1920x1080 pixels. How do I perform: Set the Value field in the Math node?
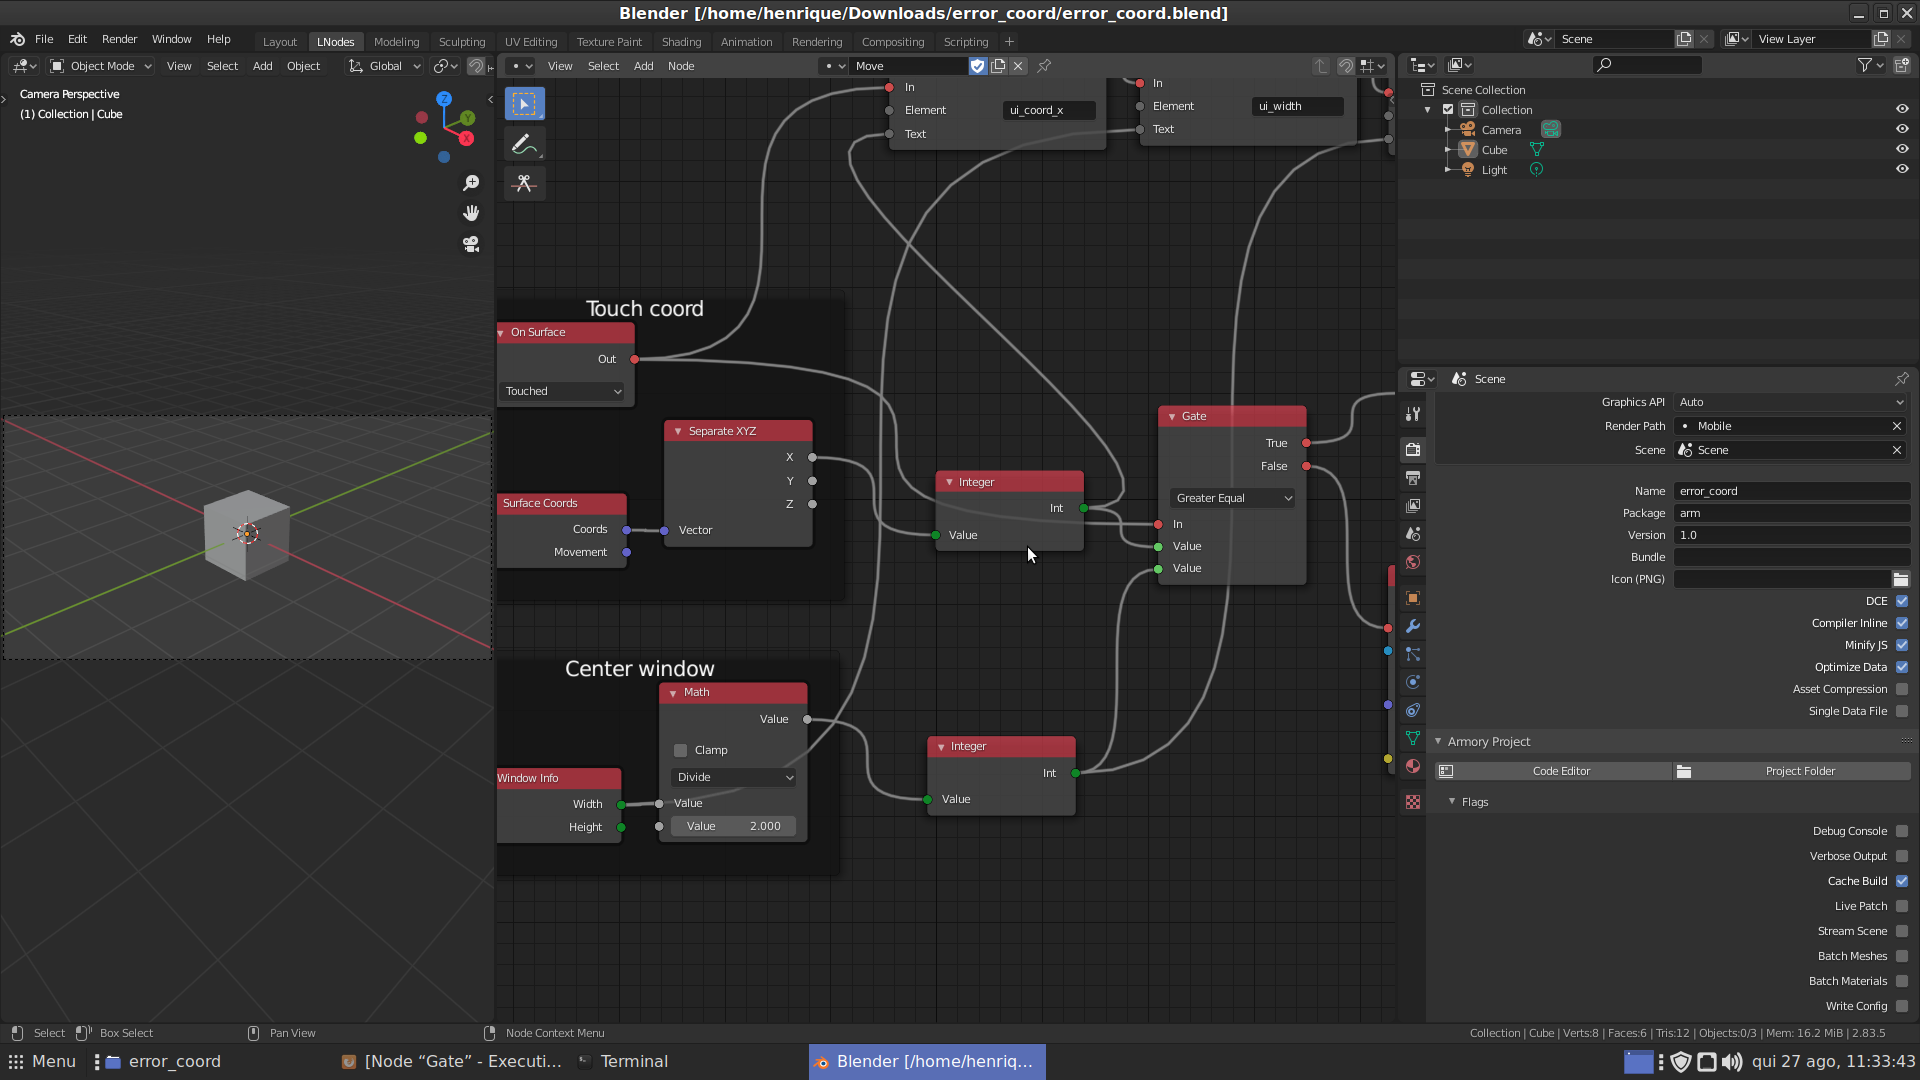[x=733, y=826]
